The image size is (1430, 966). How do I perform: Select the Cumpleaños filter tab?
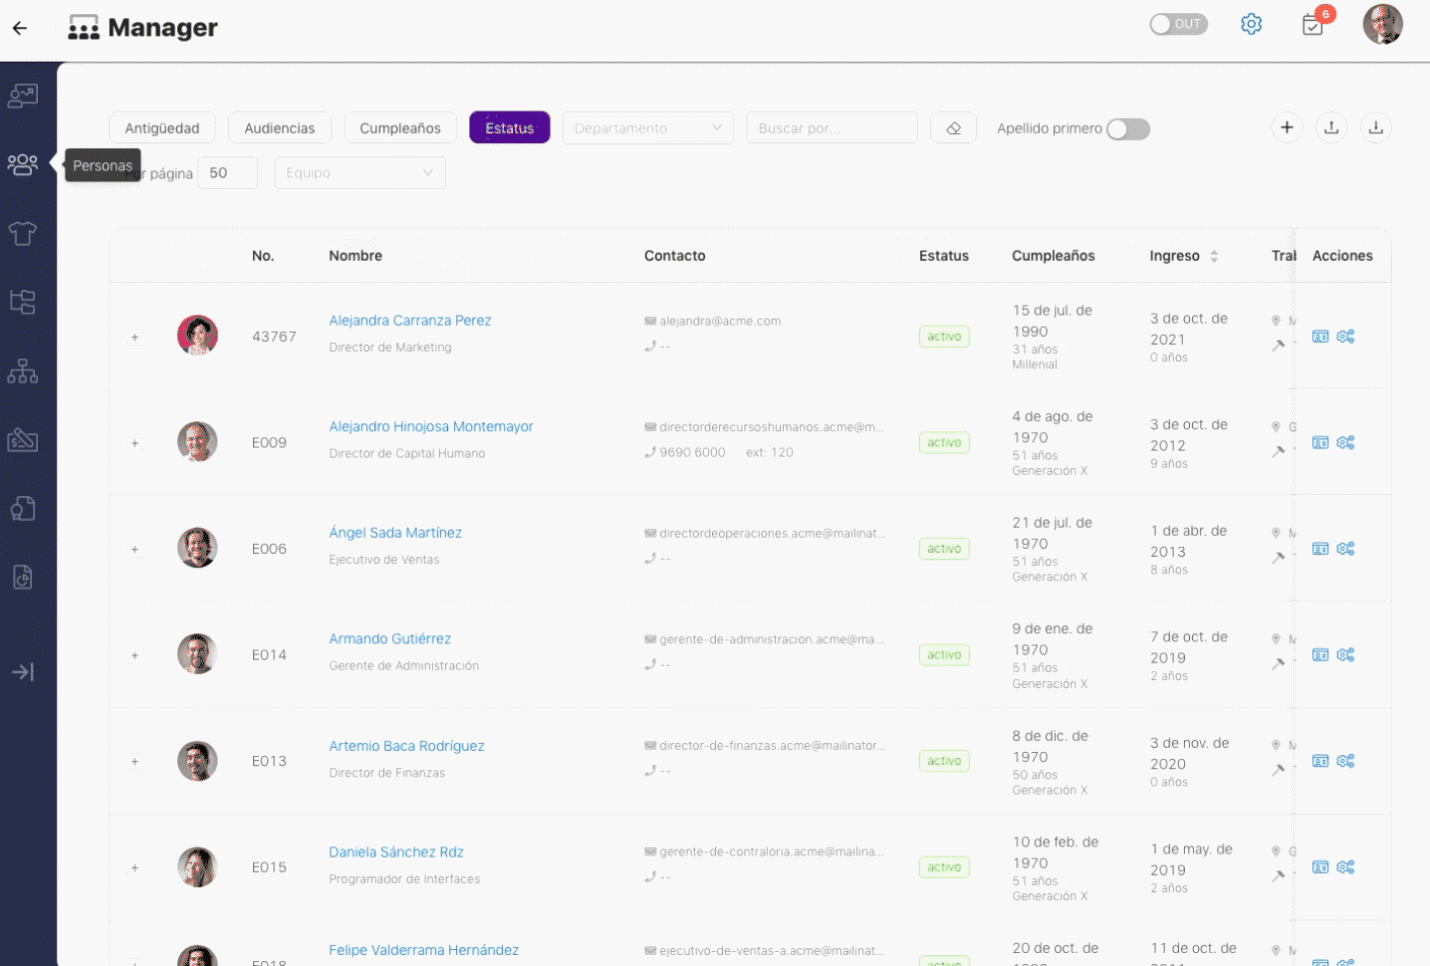point(400,128)
